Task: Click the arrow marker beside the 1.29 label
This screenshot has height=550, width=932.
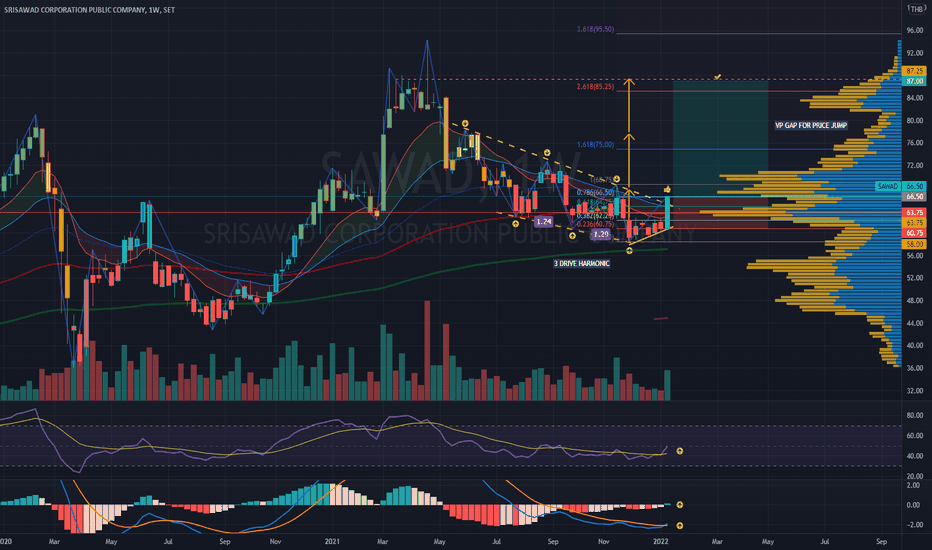Action: pyautogui.click(x=572, y=235)
